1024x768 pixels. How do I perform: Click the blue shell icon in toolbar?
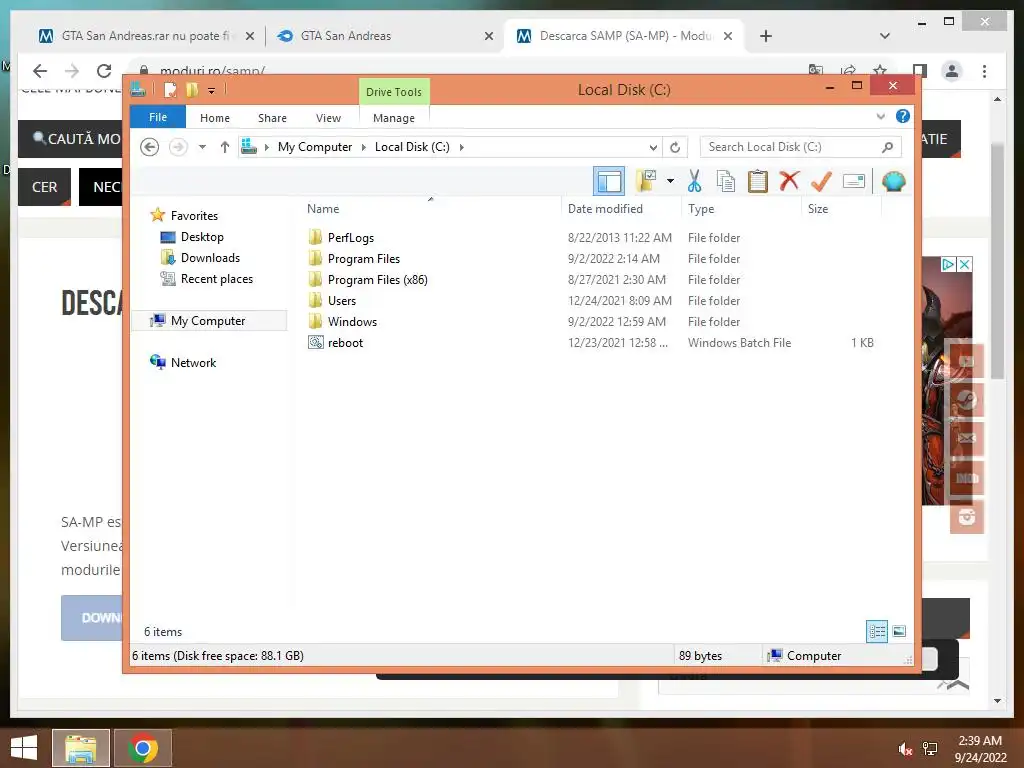coord(893,181)
